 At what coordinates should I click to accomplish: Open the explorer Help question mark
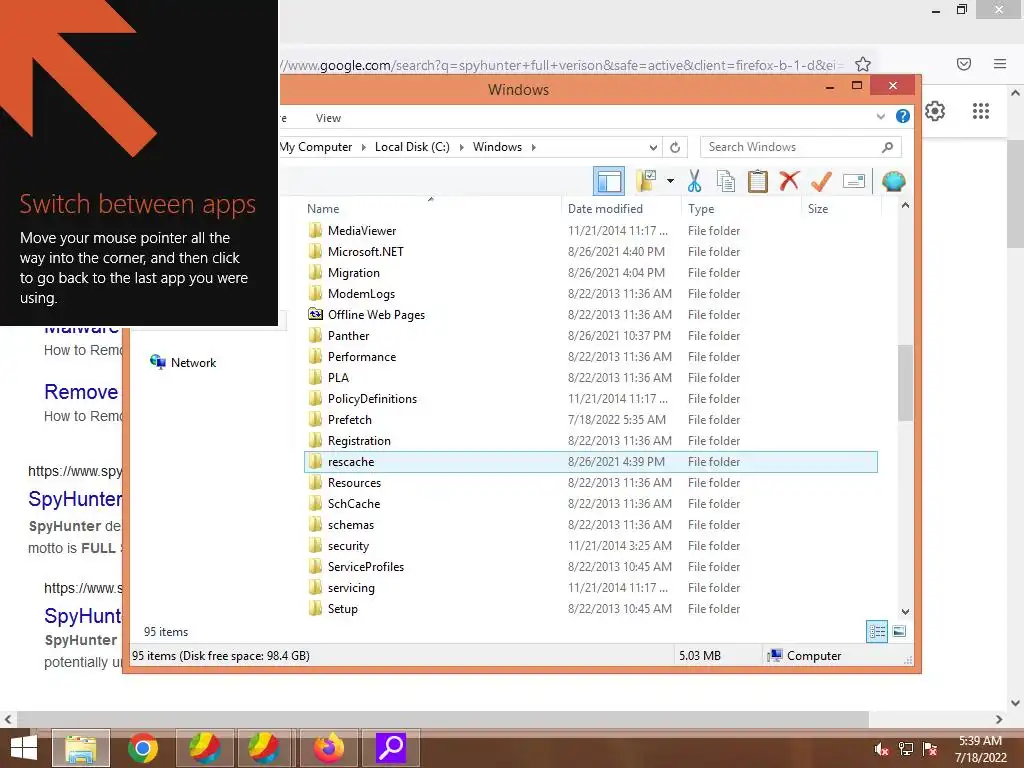coord(903,116)
